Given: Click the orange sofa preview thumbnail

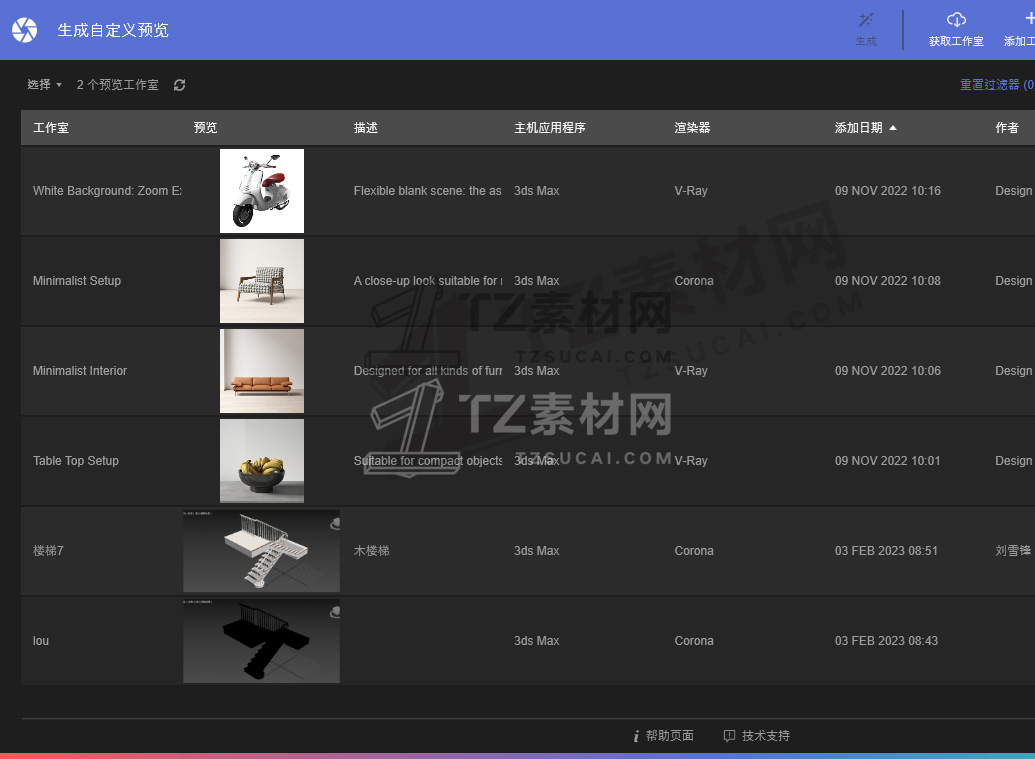Looking at the screenshot, I should (x=262, y=371).
